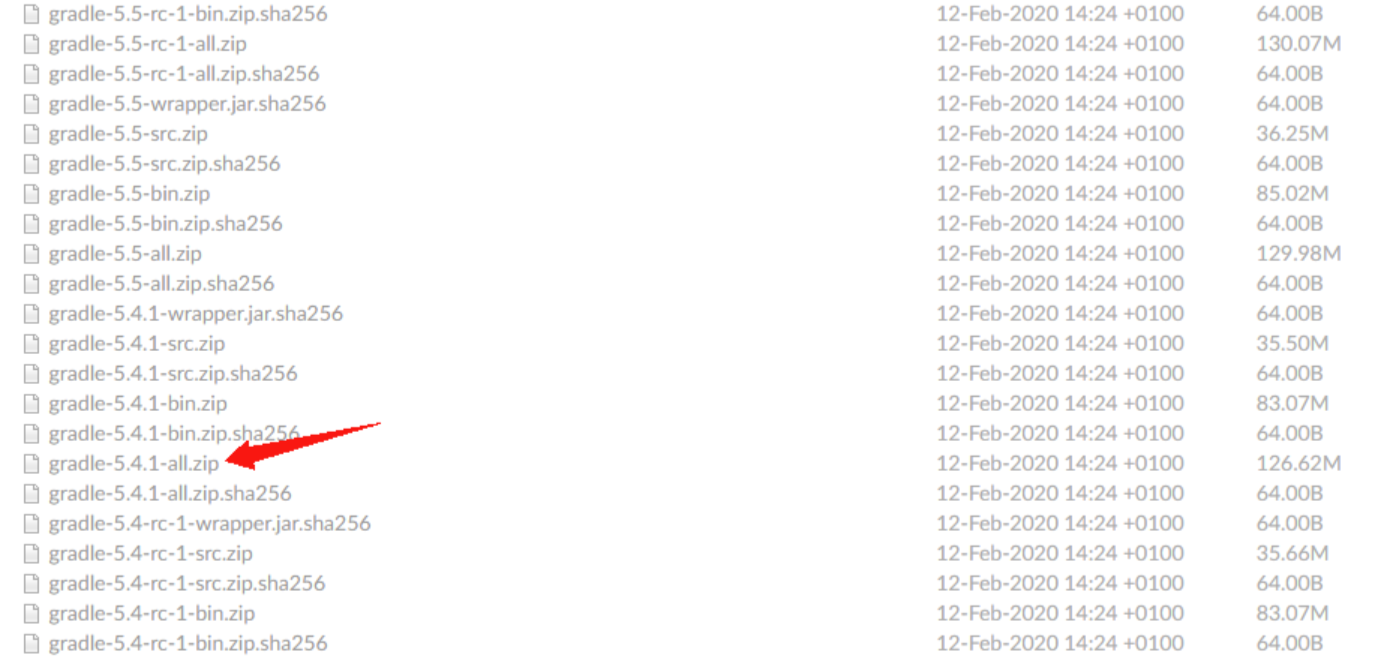This screenshot has width=1376, height=661.
Task: Open the gradle-5.5-all.zip link
Action: [125, 254]
